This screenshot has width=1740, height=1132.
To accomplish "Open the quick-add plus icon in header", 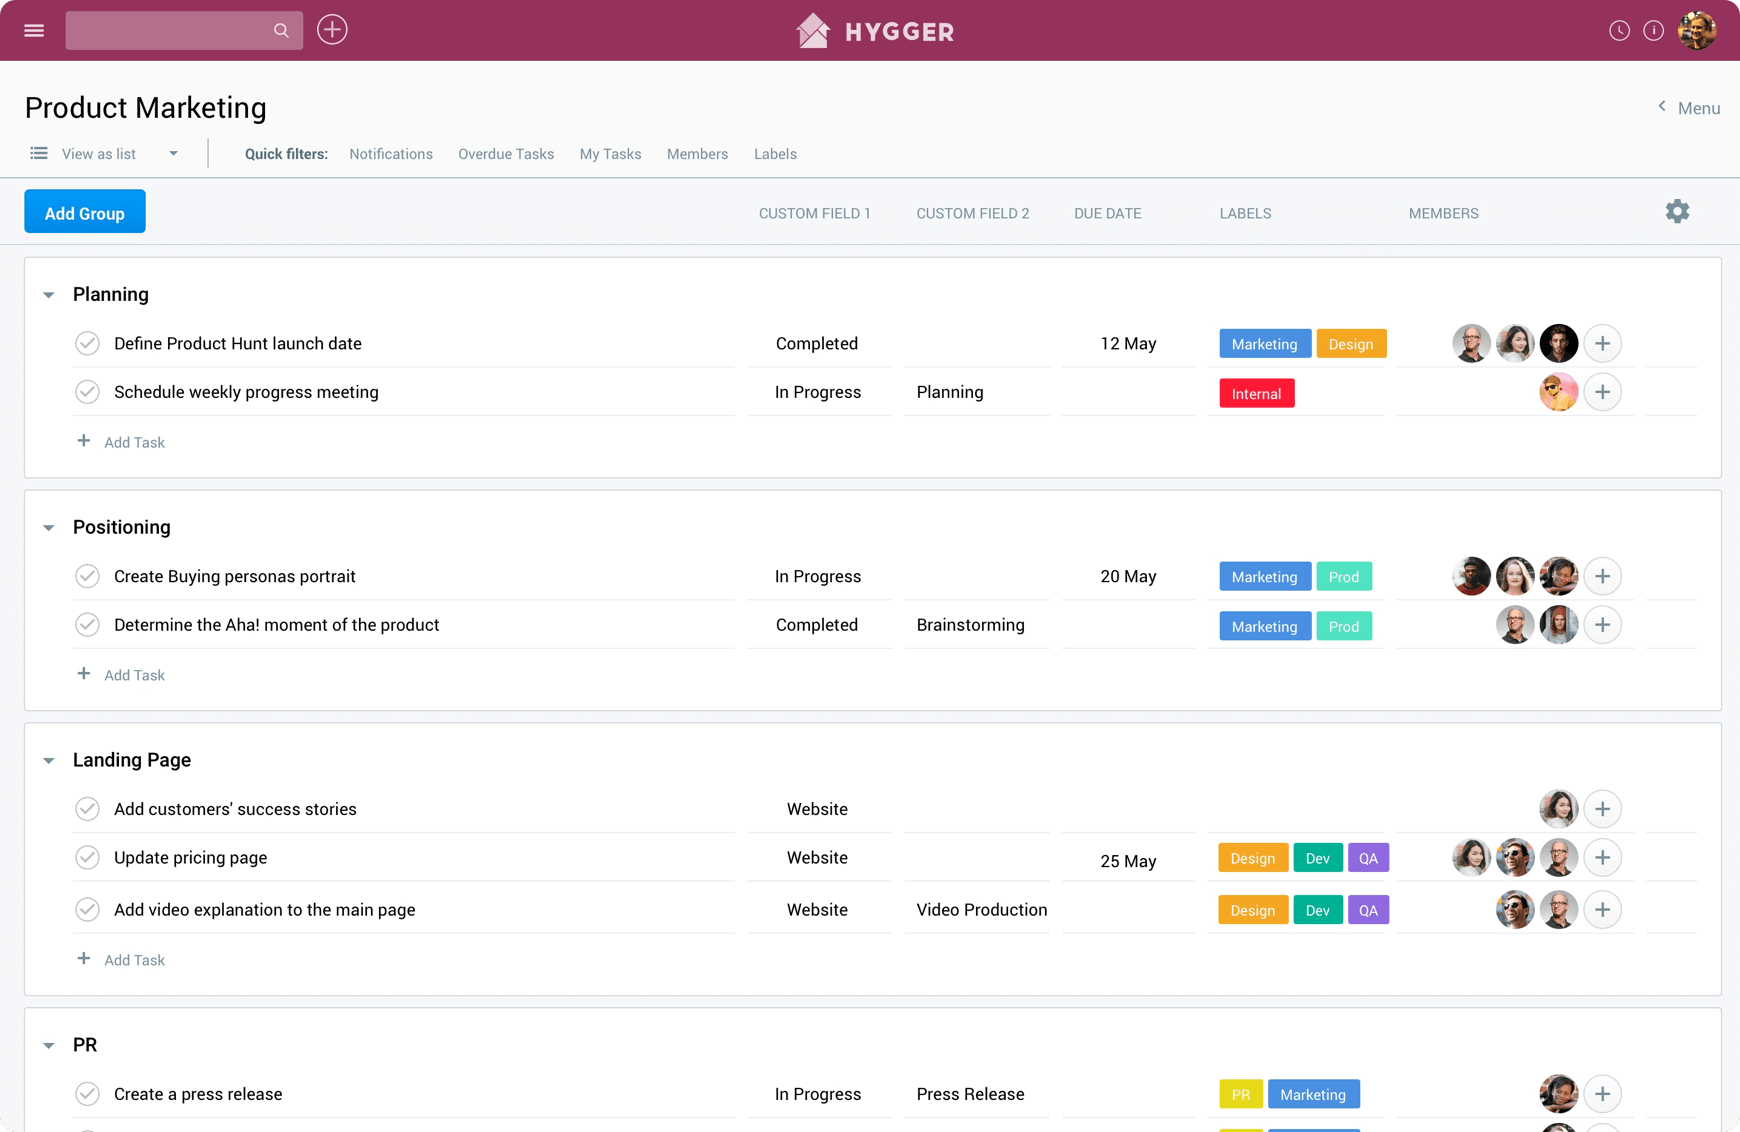I will (332, 29).
